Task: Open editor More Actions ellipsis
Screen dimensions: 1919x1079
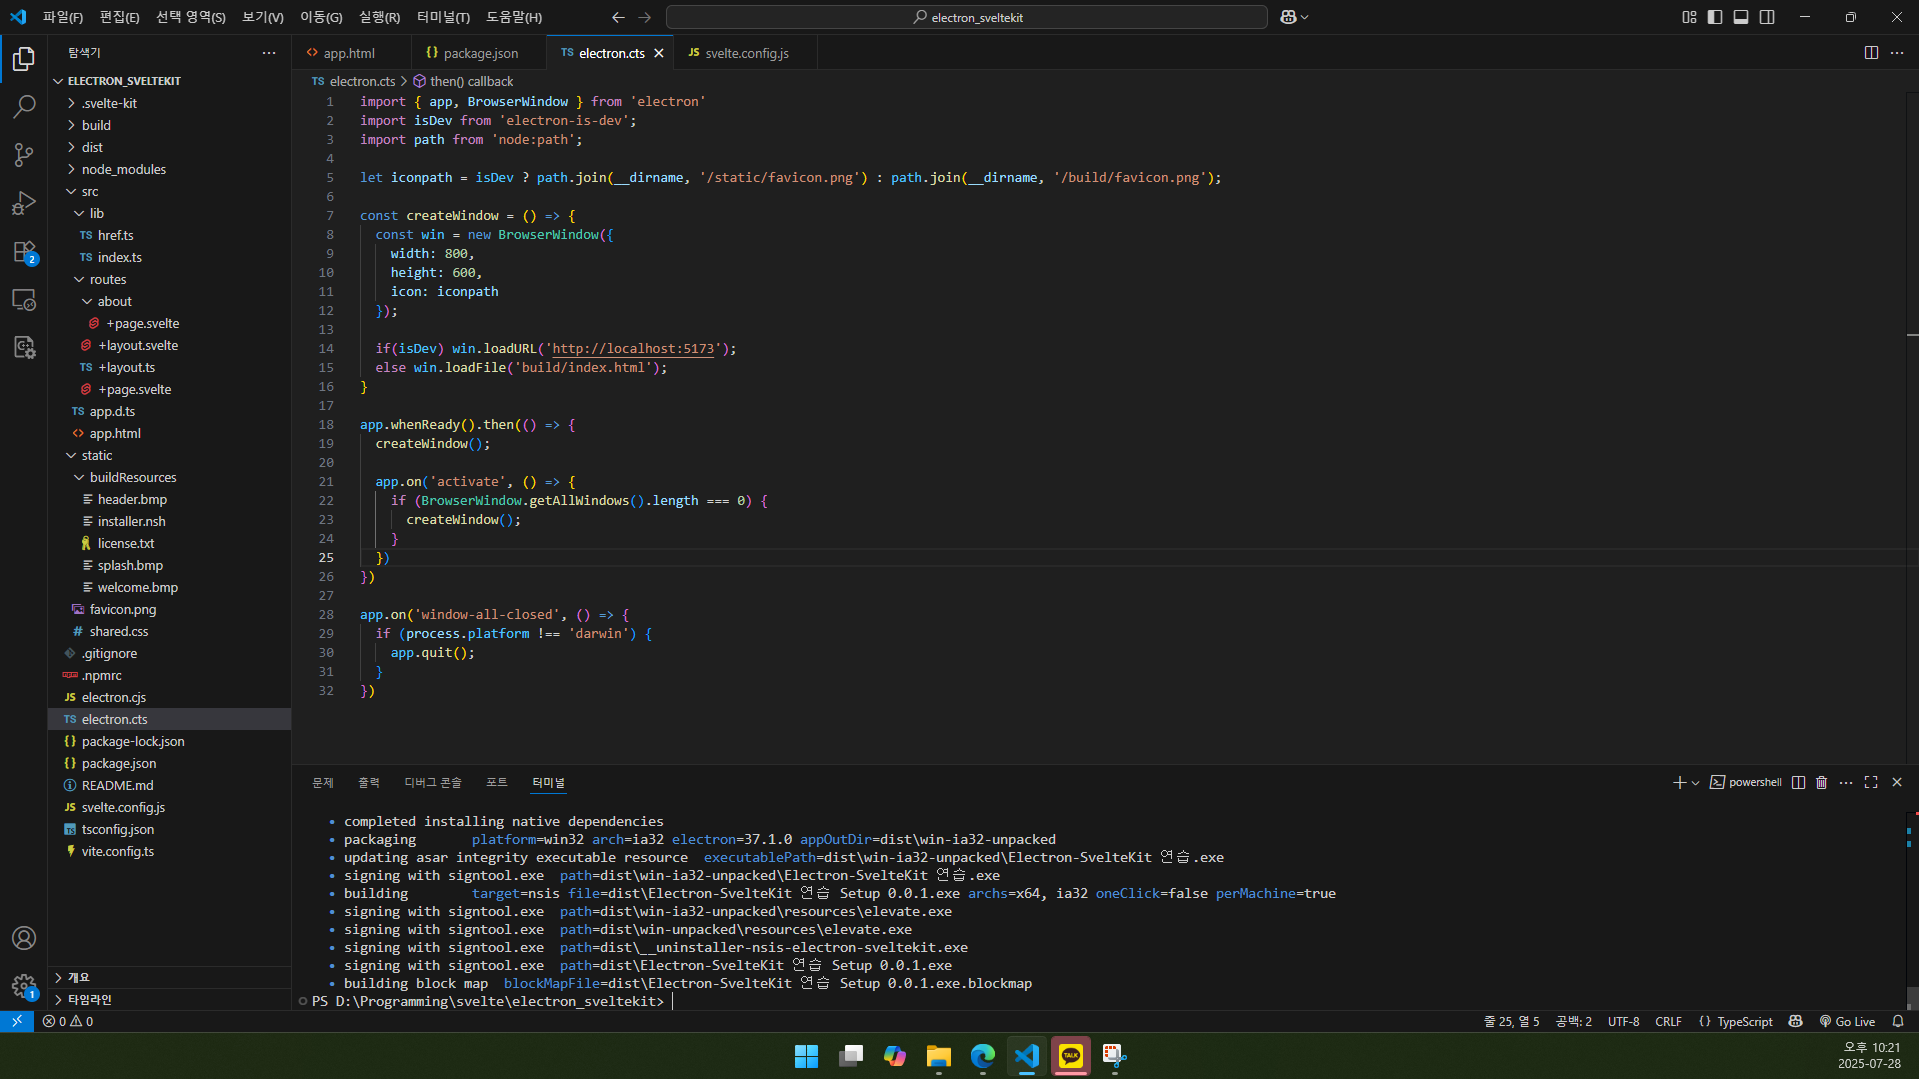Action: tap(1897, 53)
